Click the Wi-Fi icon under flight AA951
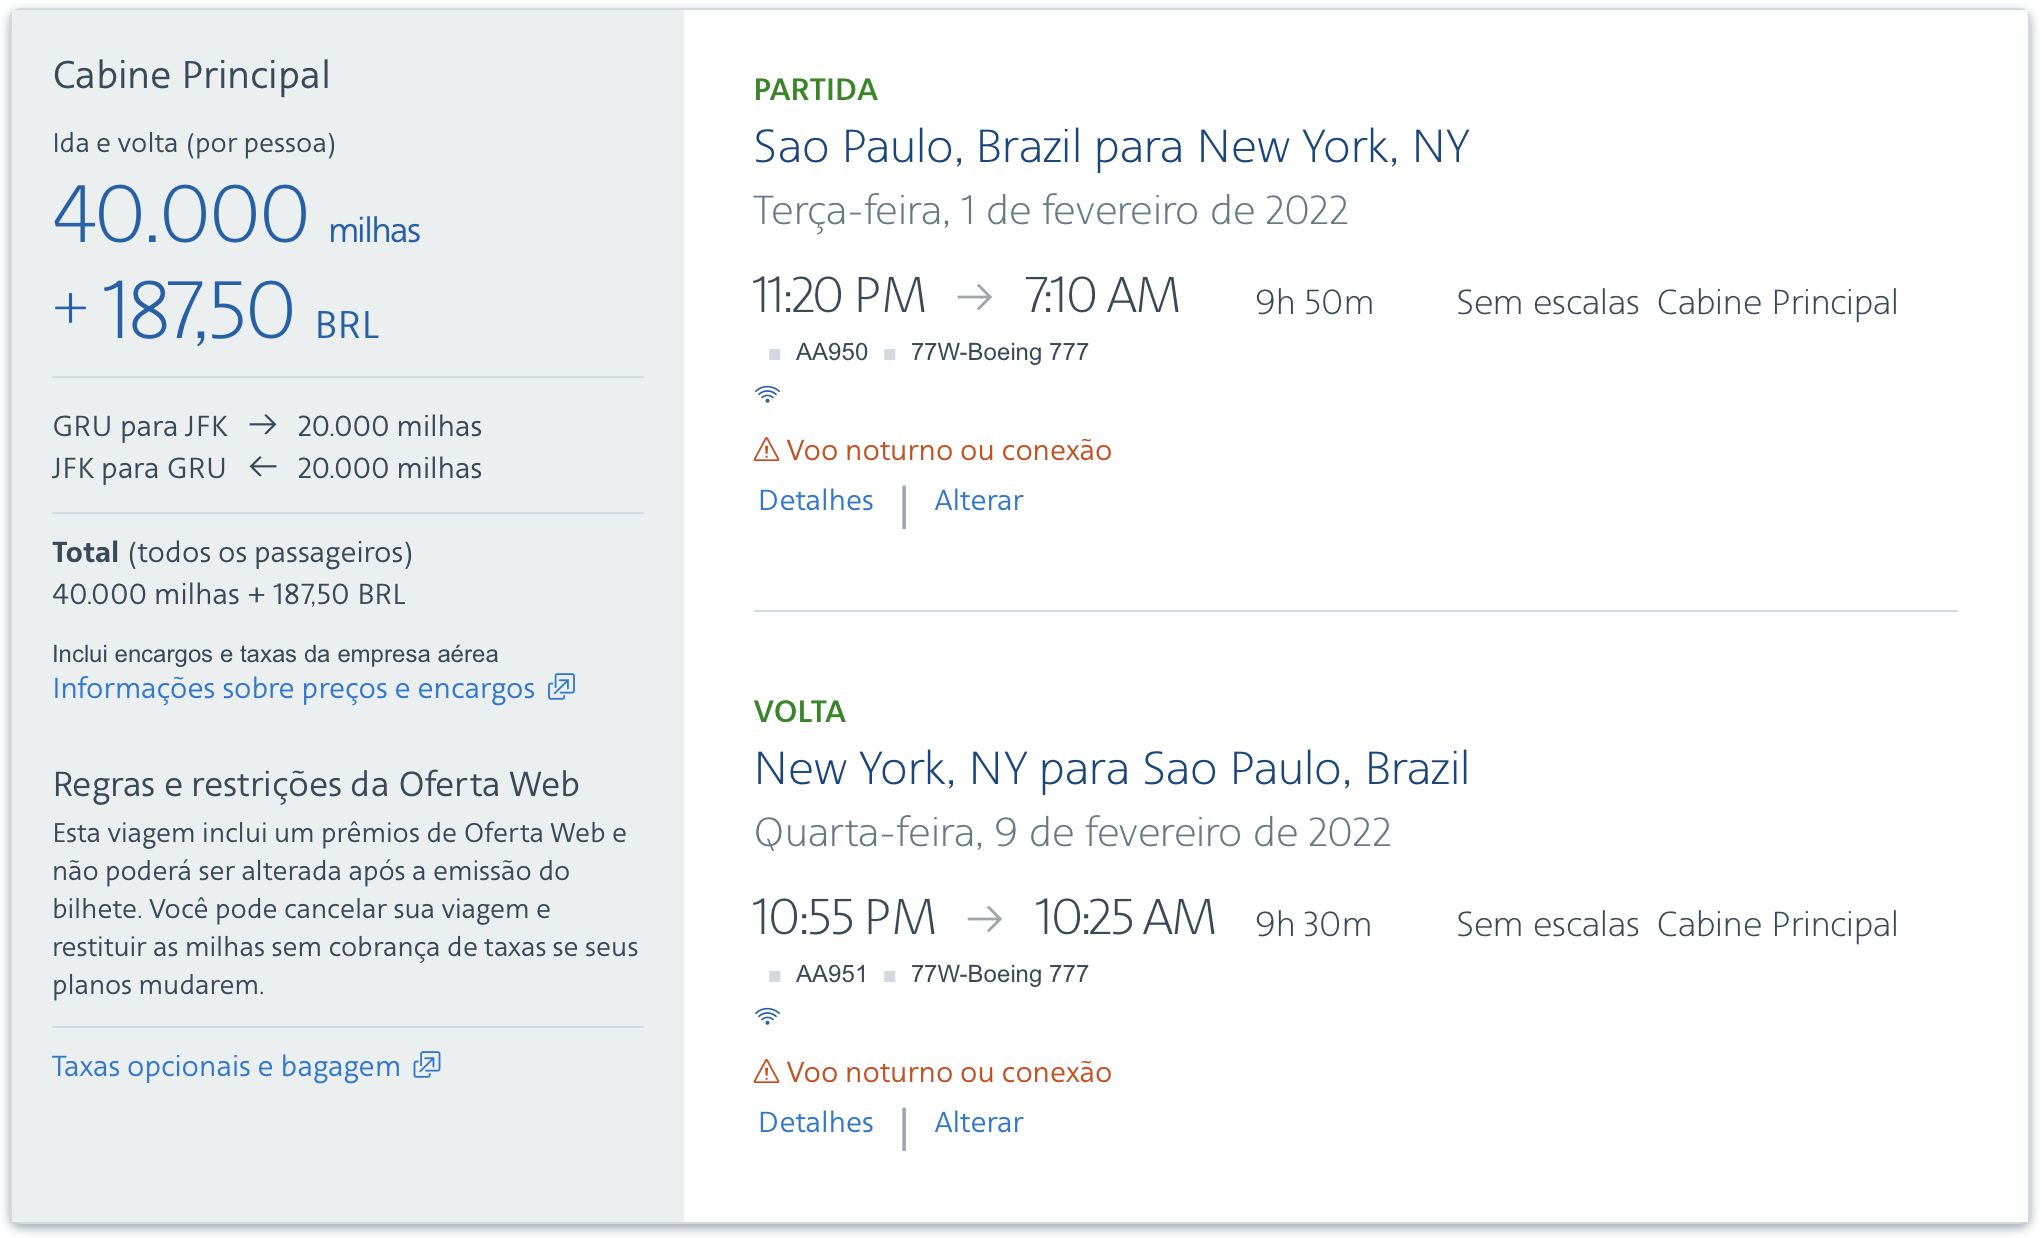Screen dimensions: 2042x1238 pos(767,1016)
